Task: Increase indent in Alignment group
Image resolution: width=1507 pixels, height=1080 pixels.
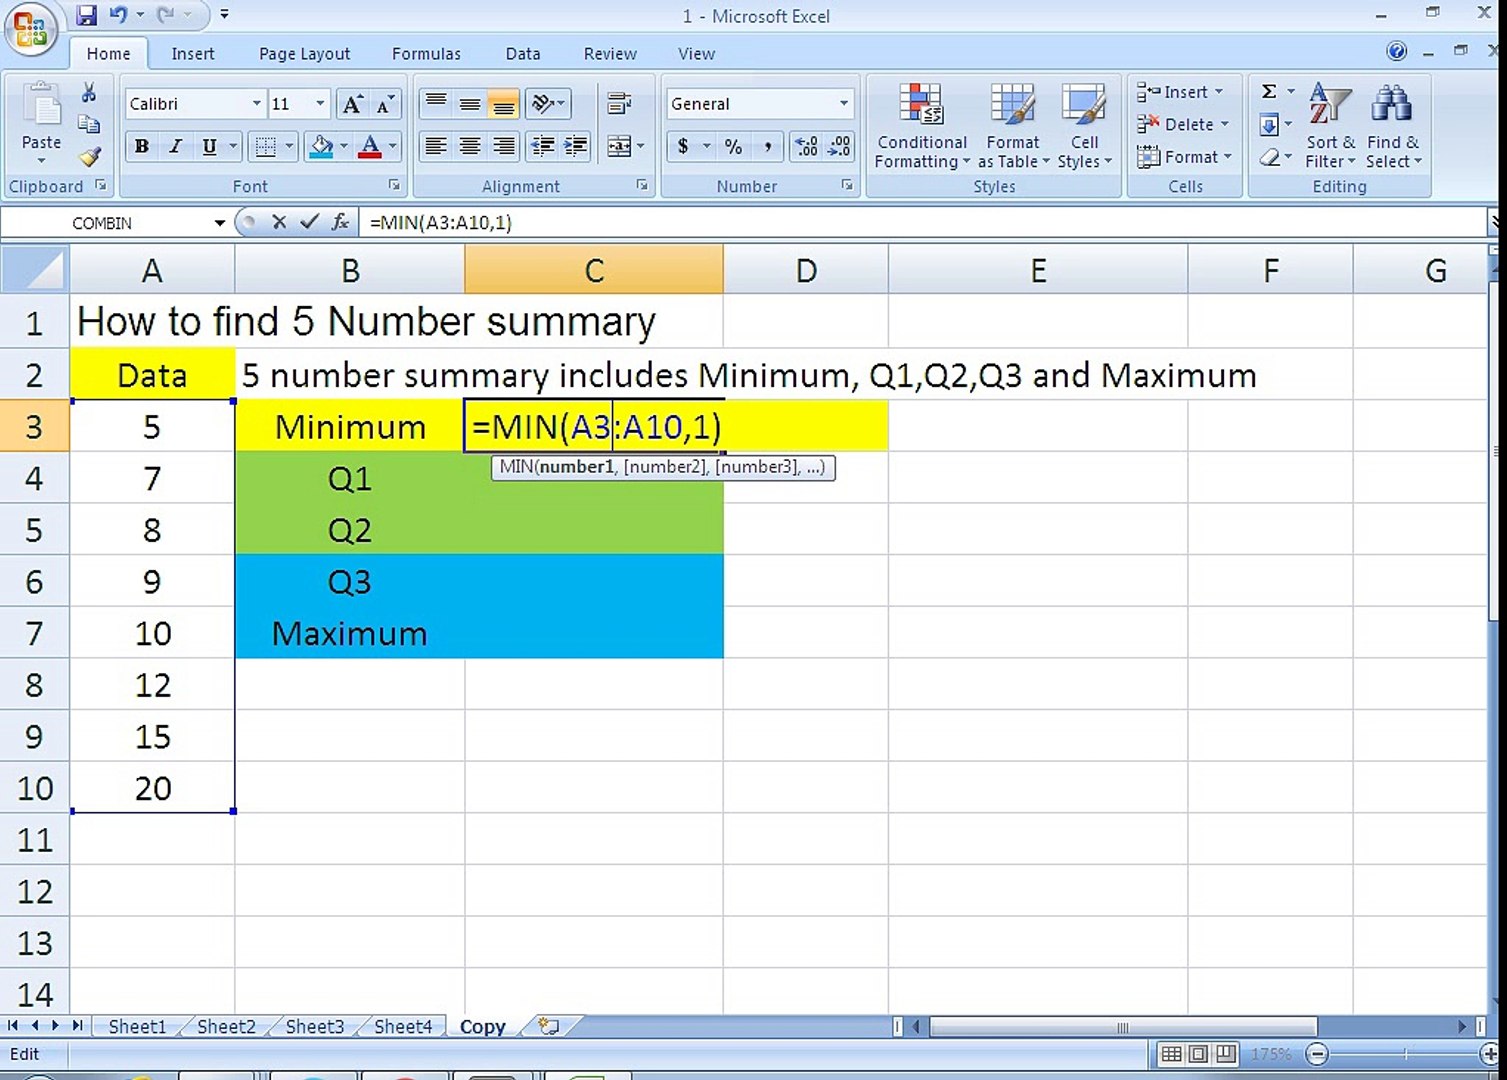Action: (x=576, y=147)
